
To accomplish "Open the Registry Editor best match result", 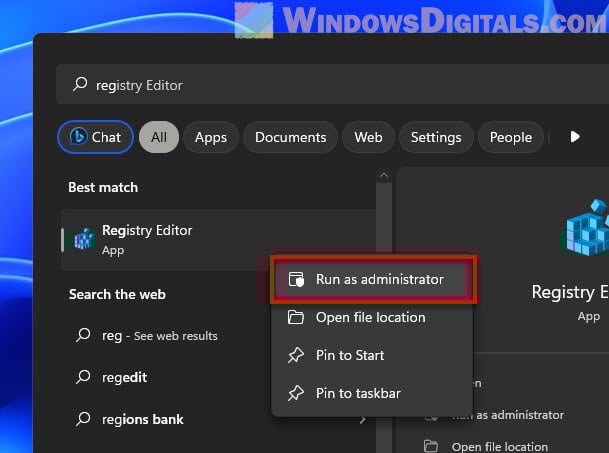I will [218, 240].
